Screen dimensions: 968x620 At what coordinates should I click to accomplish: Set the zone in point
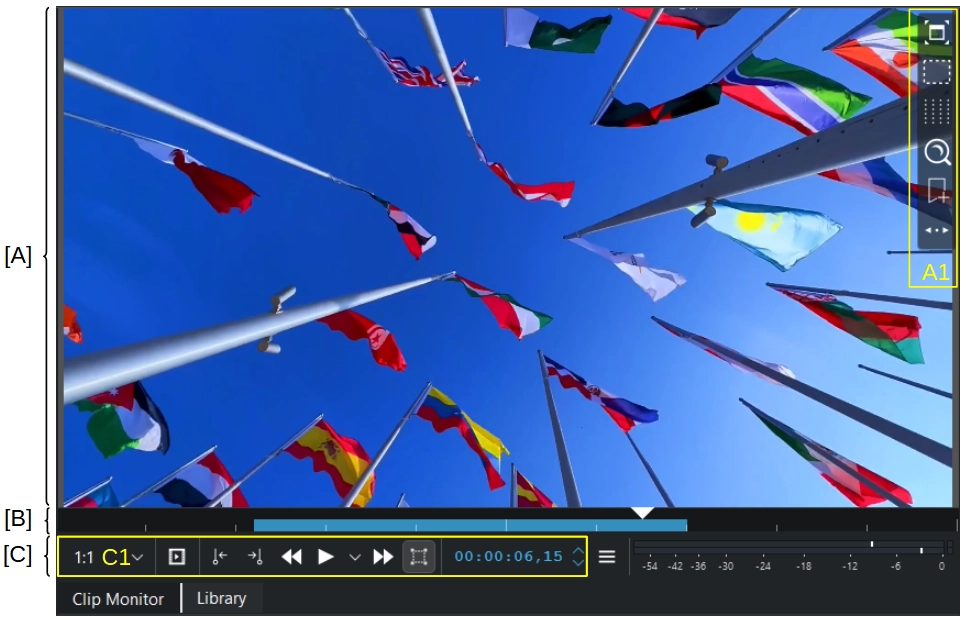[x=220, y=557]
